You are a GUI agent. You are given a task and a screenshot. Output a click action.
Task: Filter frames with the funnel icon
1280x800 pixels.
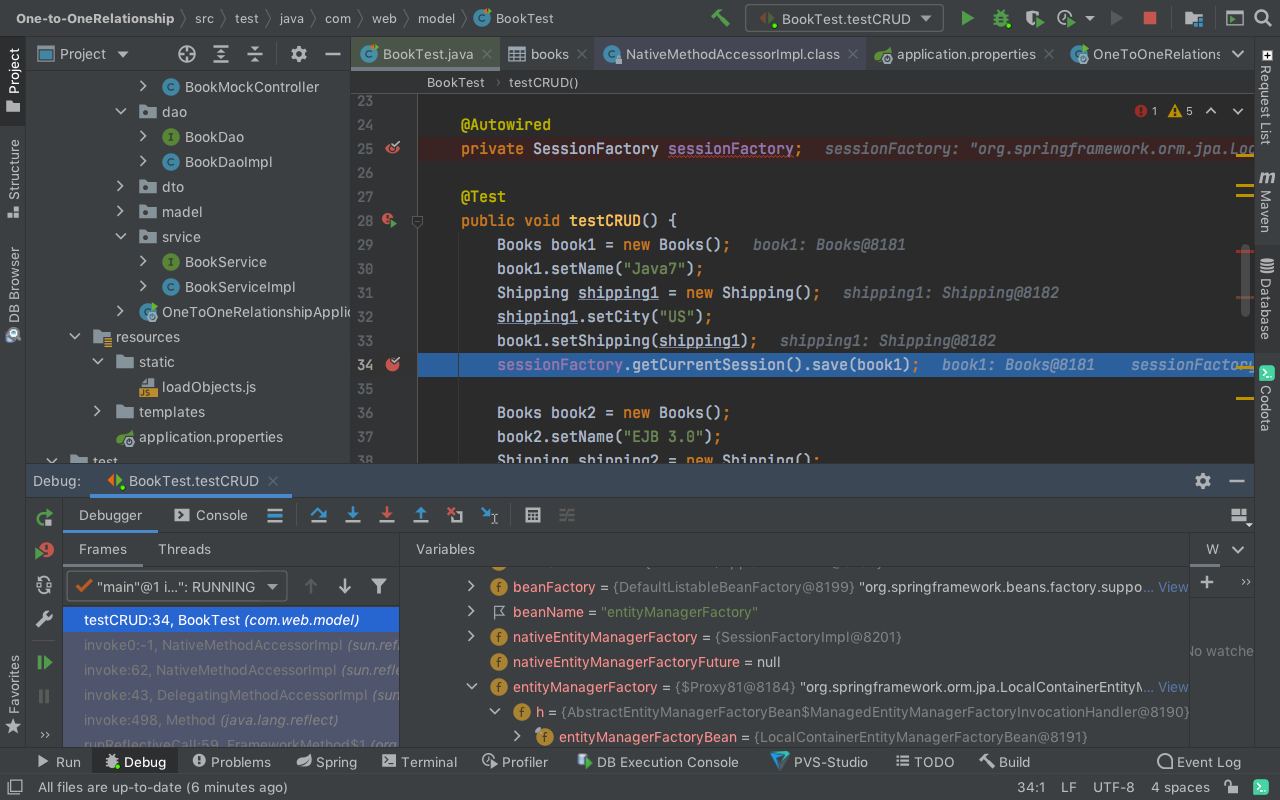[378, 586]
